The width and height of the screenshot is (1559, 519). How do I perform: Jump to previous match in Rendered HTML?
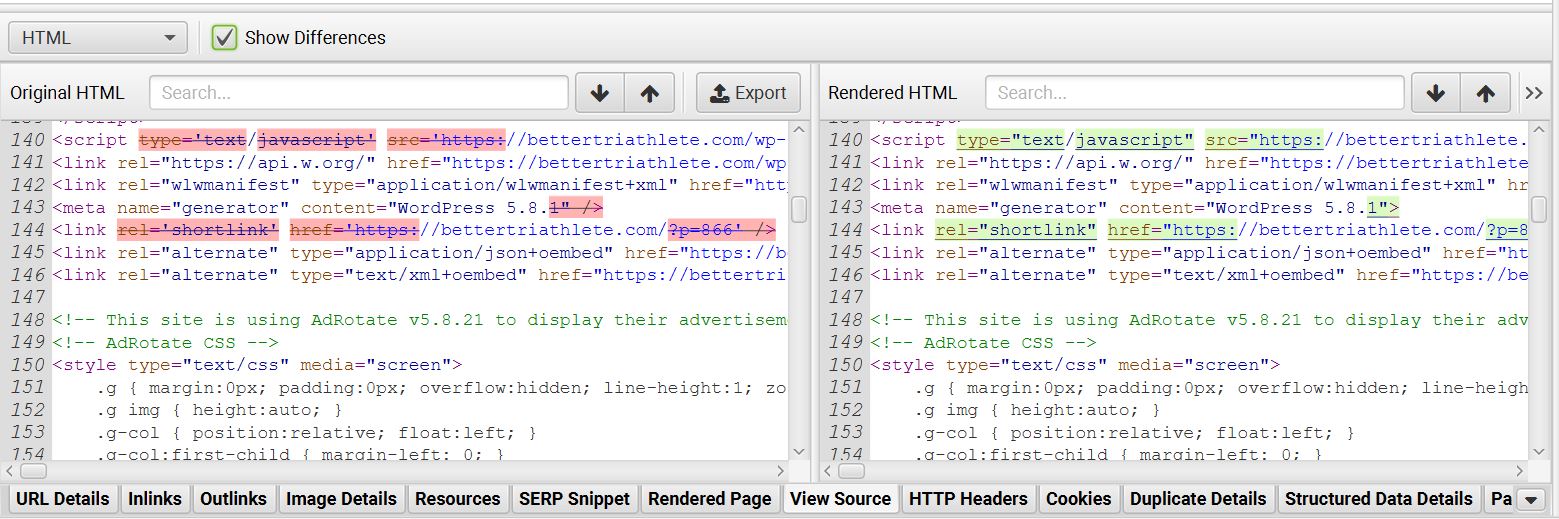(x=1486, y=93)
